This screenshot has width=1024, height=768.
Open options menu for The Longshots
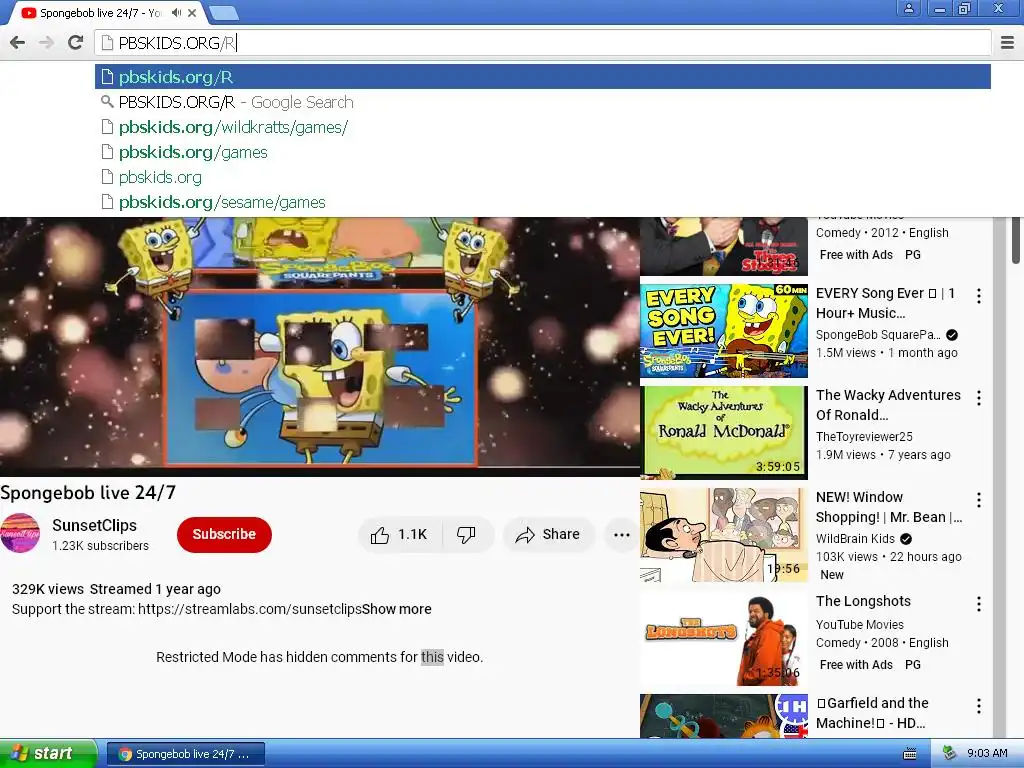978,604
